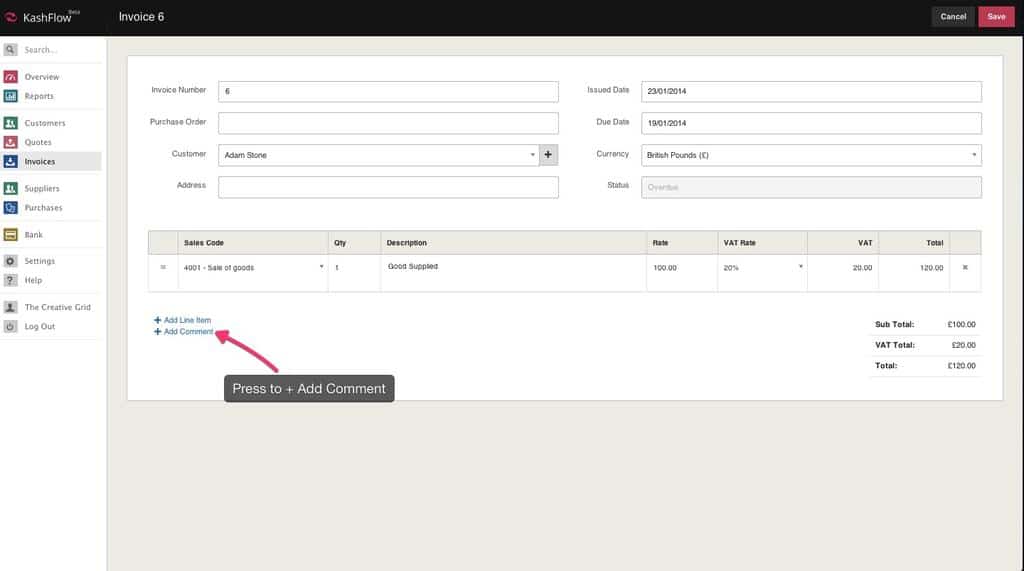
Task: Open Settings with the gear icon
Action: [11, 261]
